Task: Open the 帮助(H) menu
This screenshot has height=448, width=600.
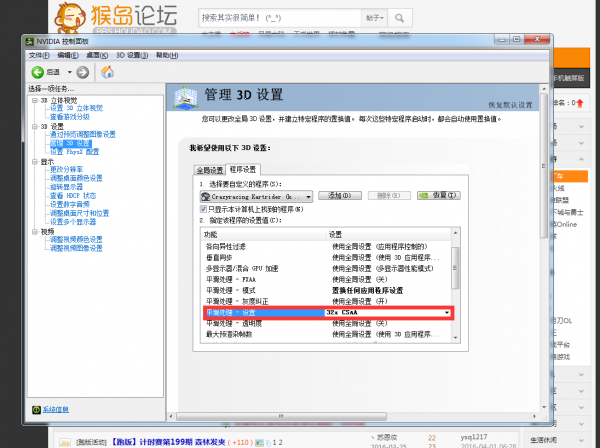Action: tap(167, 55)
